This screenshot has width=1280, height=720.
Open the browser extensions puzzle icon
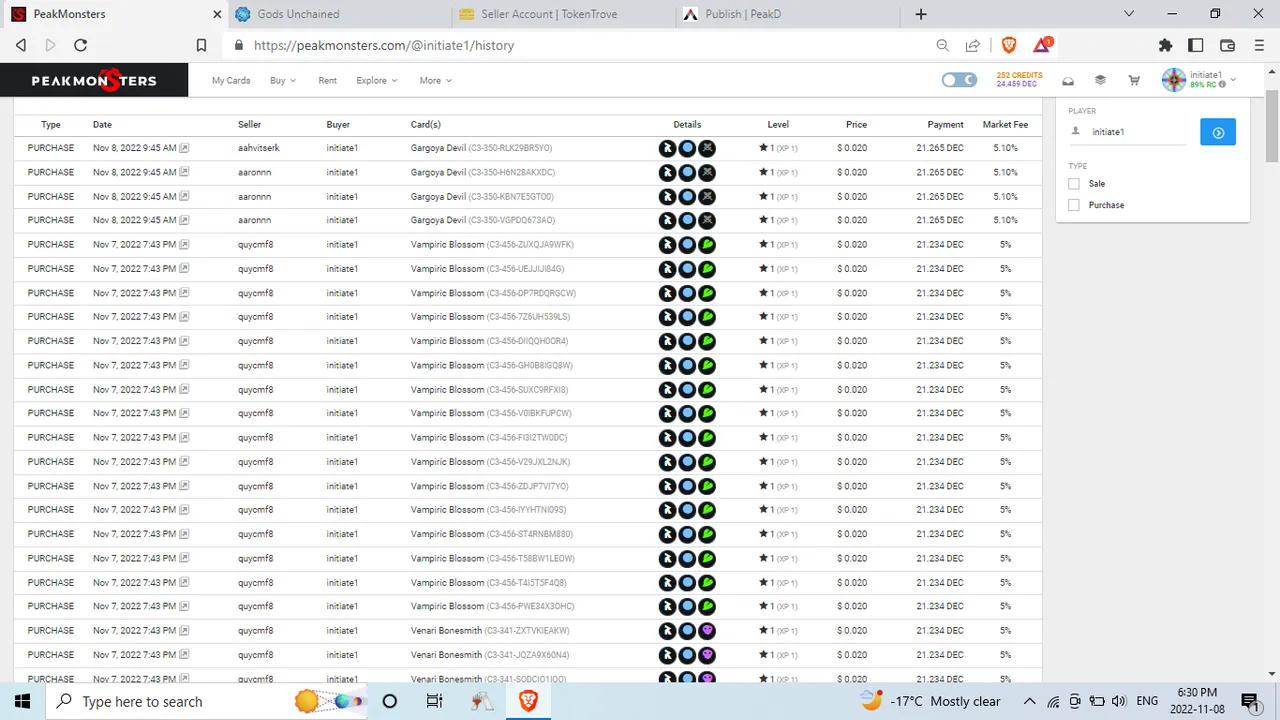tap(1165, 45)
